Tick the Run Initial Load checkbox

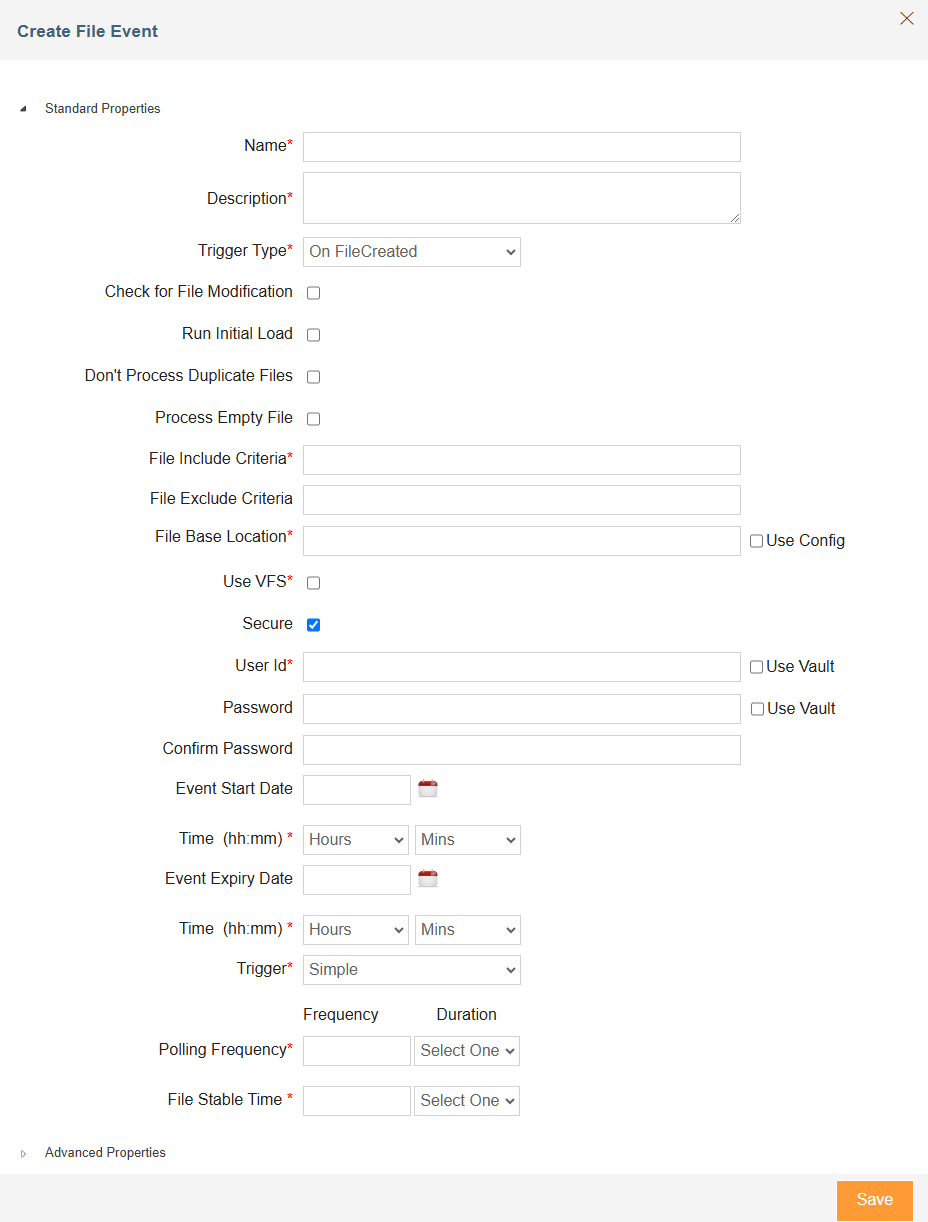point(313,335)
